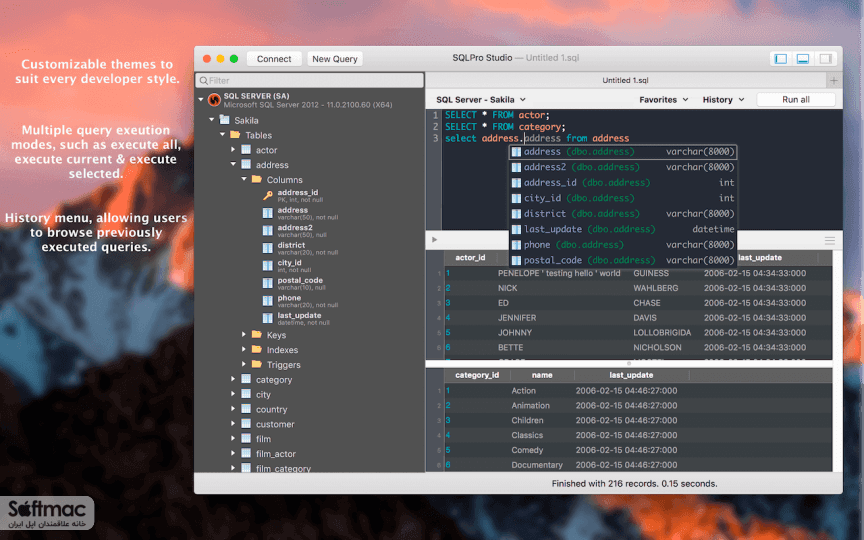The height and width of the screenshot is (540, 864).
Task: Click the Columns folder icon
Action: (x=257, y=180)
